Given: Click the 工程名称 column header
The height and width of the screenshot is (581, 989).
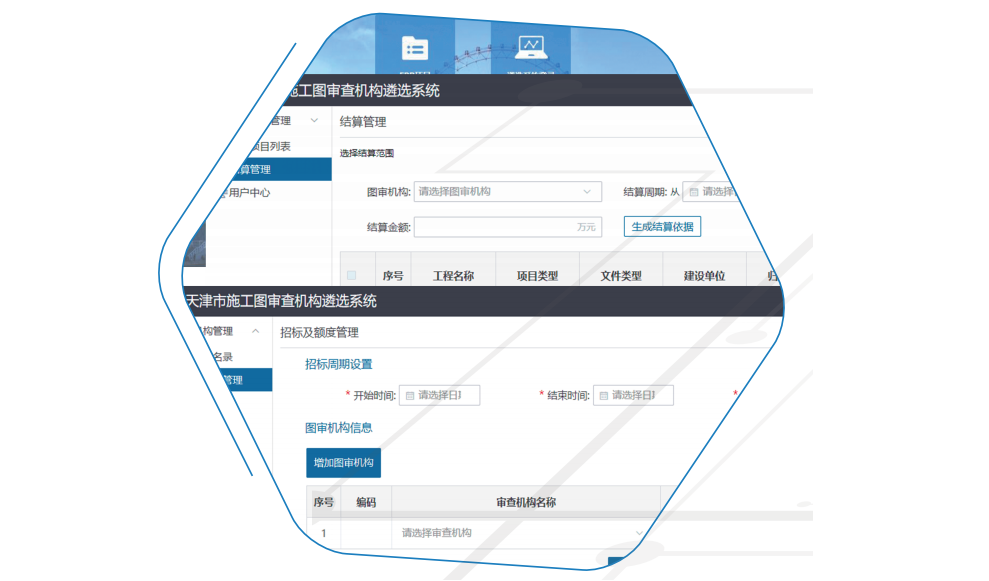Looking at the screenshot, I should 453,276.
